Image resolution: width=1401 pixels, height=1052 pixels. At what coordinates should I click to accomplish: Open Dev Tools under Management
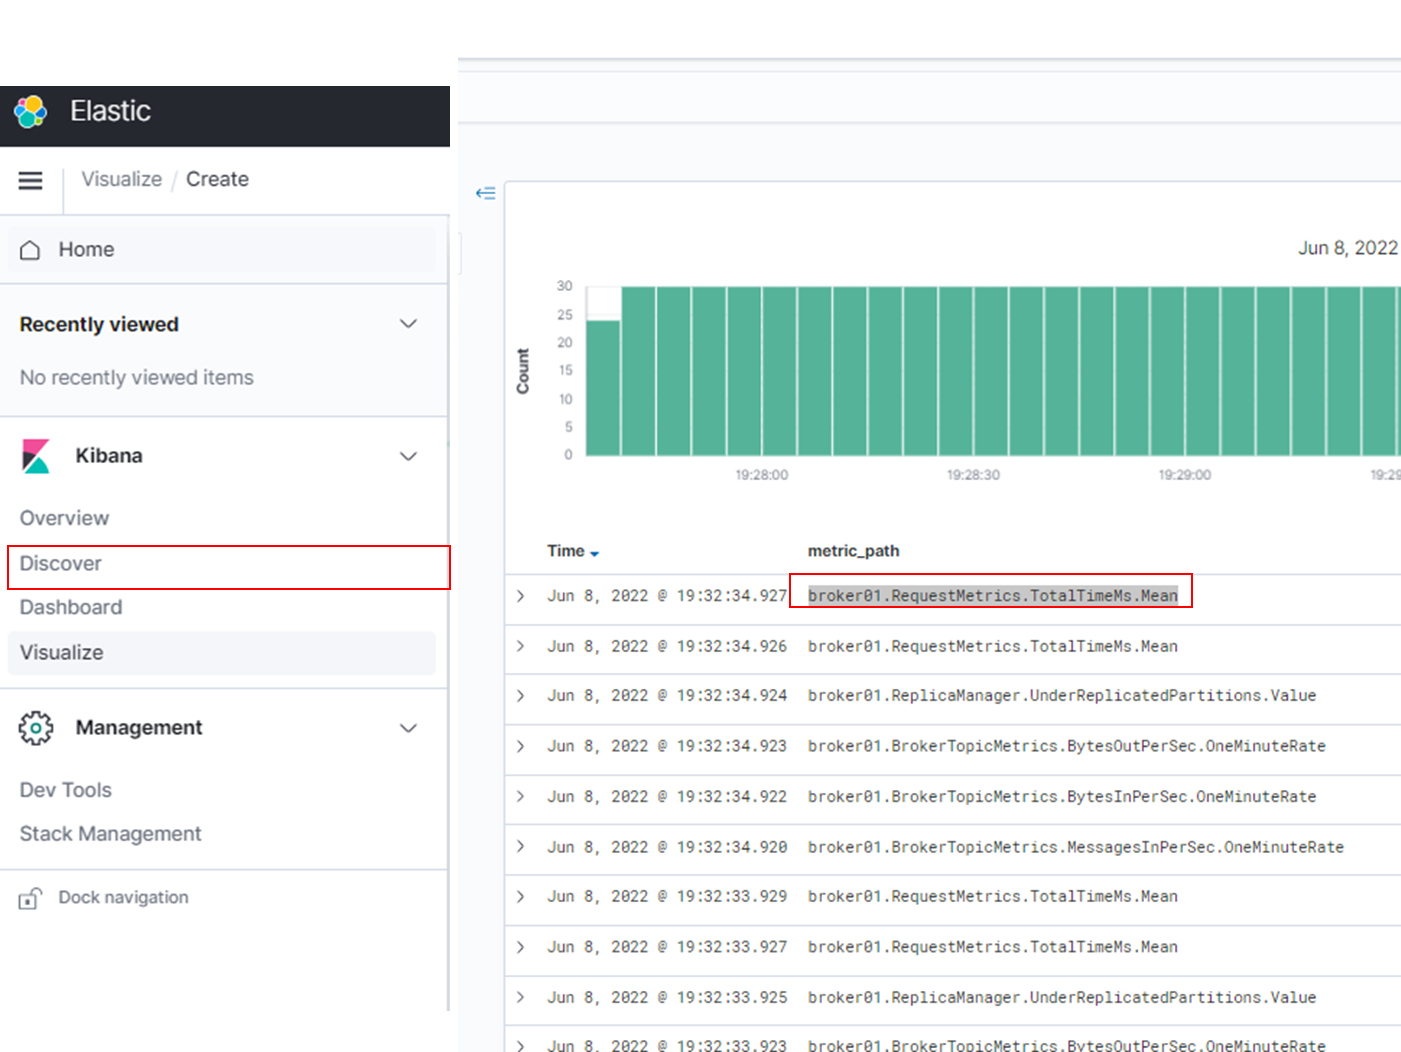click(x=66, y=790)
